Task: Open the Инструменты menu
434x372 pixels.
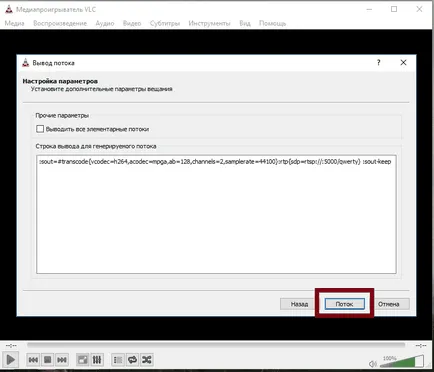Action: [x=209, y=23]
